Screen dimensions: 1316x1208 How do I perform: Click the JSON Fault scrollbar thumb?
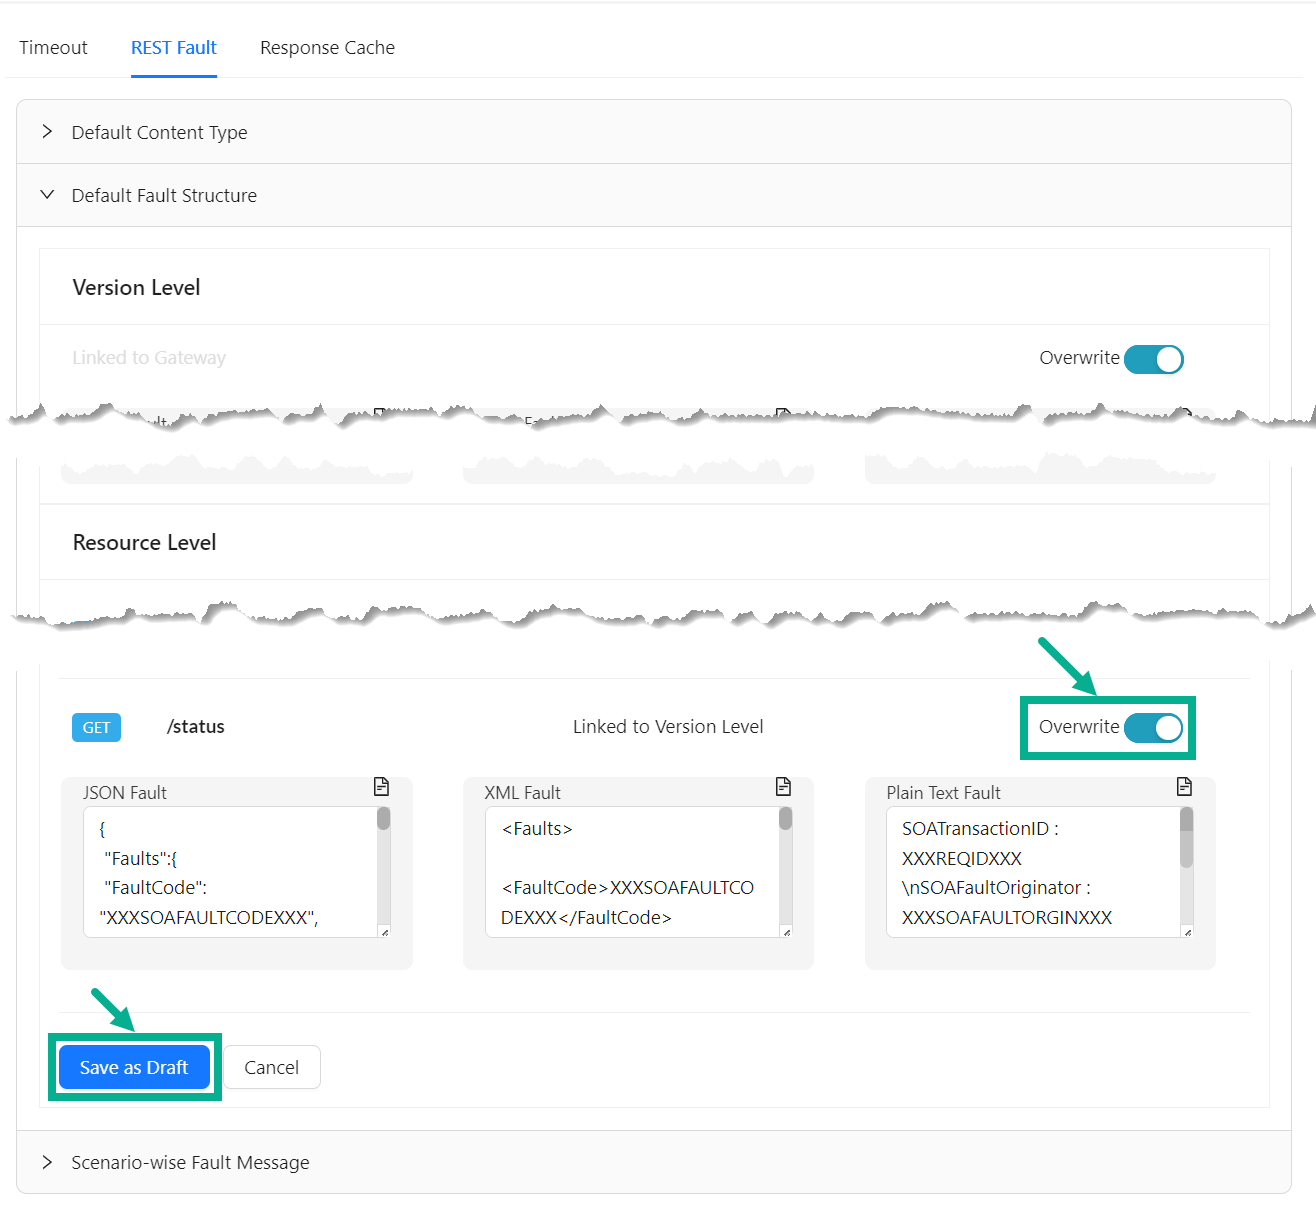point(384,820)
